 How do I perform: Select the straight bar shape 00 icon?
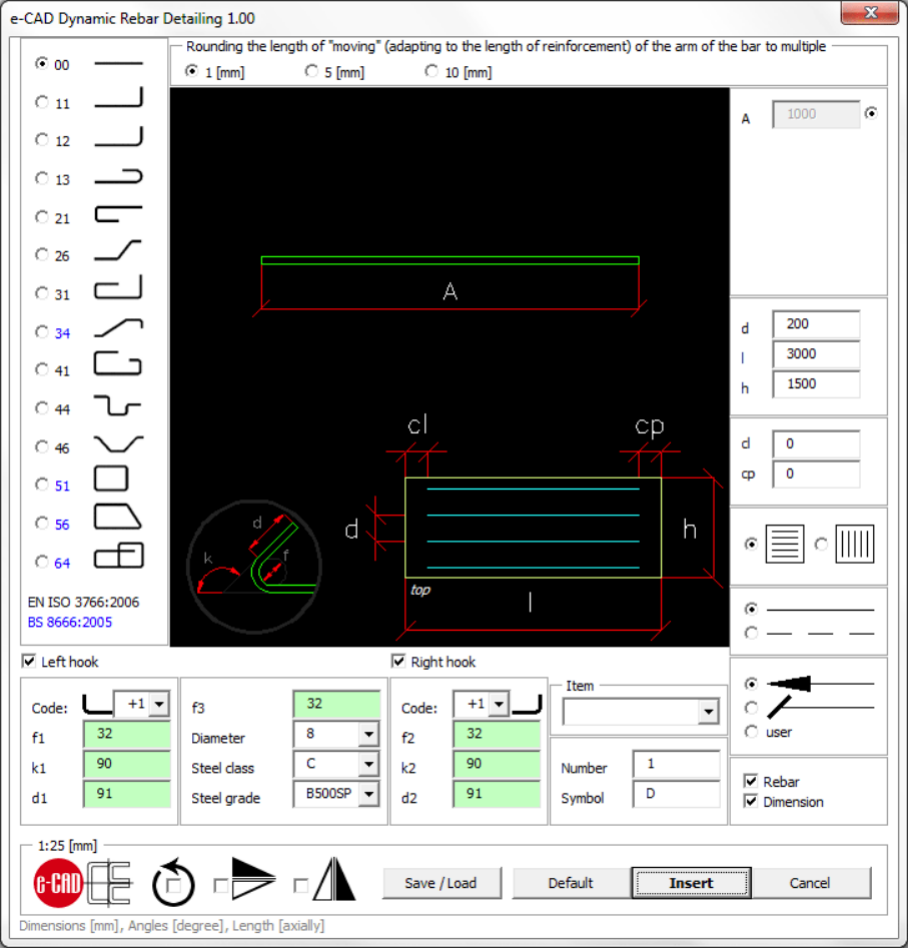118,63
